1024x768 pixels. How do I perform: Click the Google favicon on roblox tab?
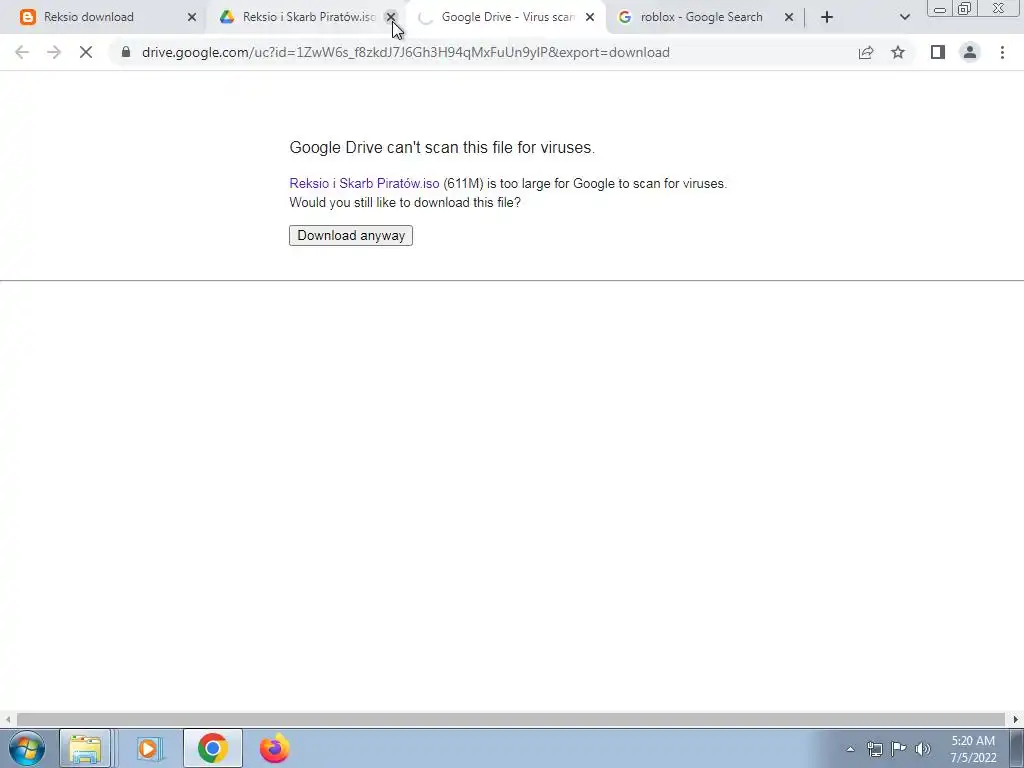[x=624, y=17]
